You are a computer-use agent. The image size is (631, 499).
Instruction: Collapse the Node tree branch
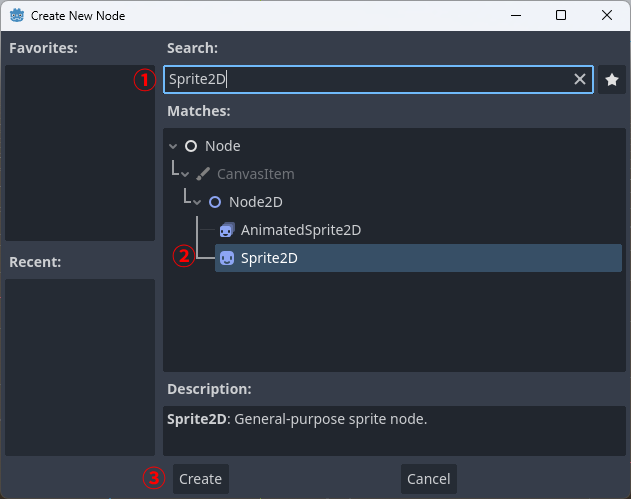(x=173, y=146)
